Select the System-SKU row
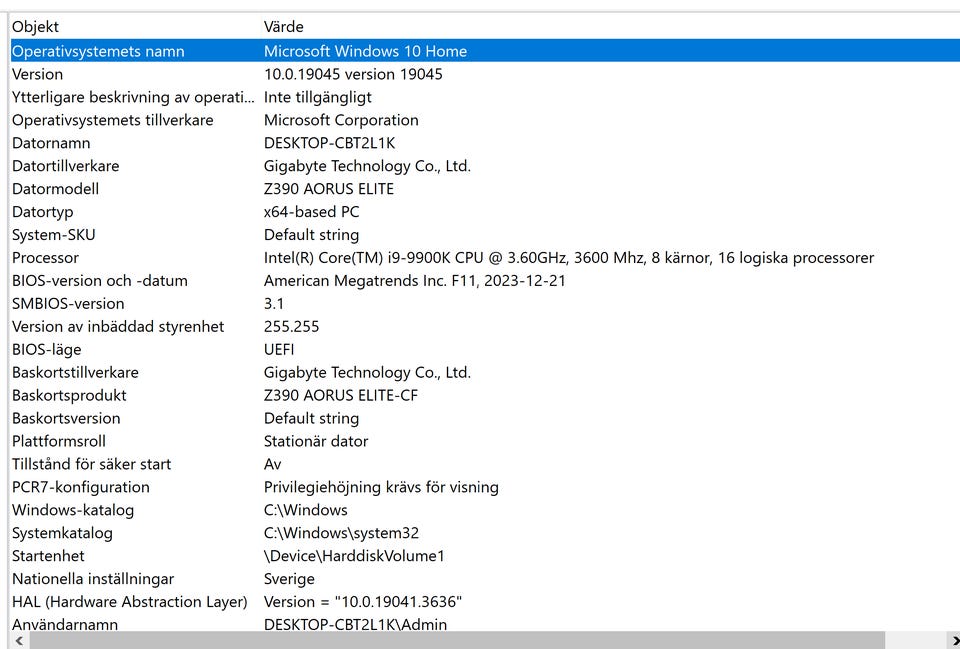 pos(54,235)
